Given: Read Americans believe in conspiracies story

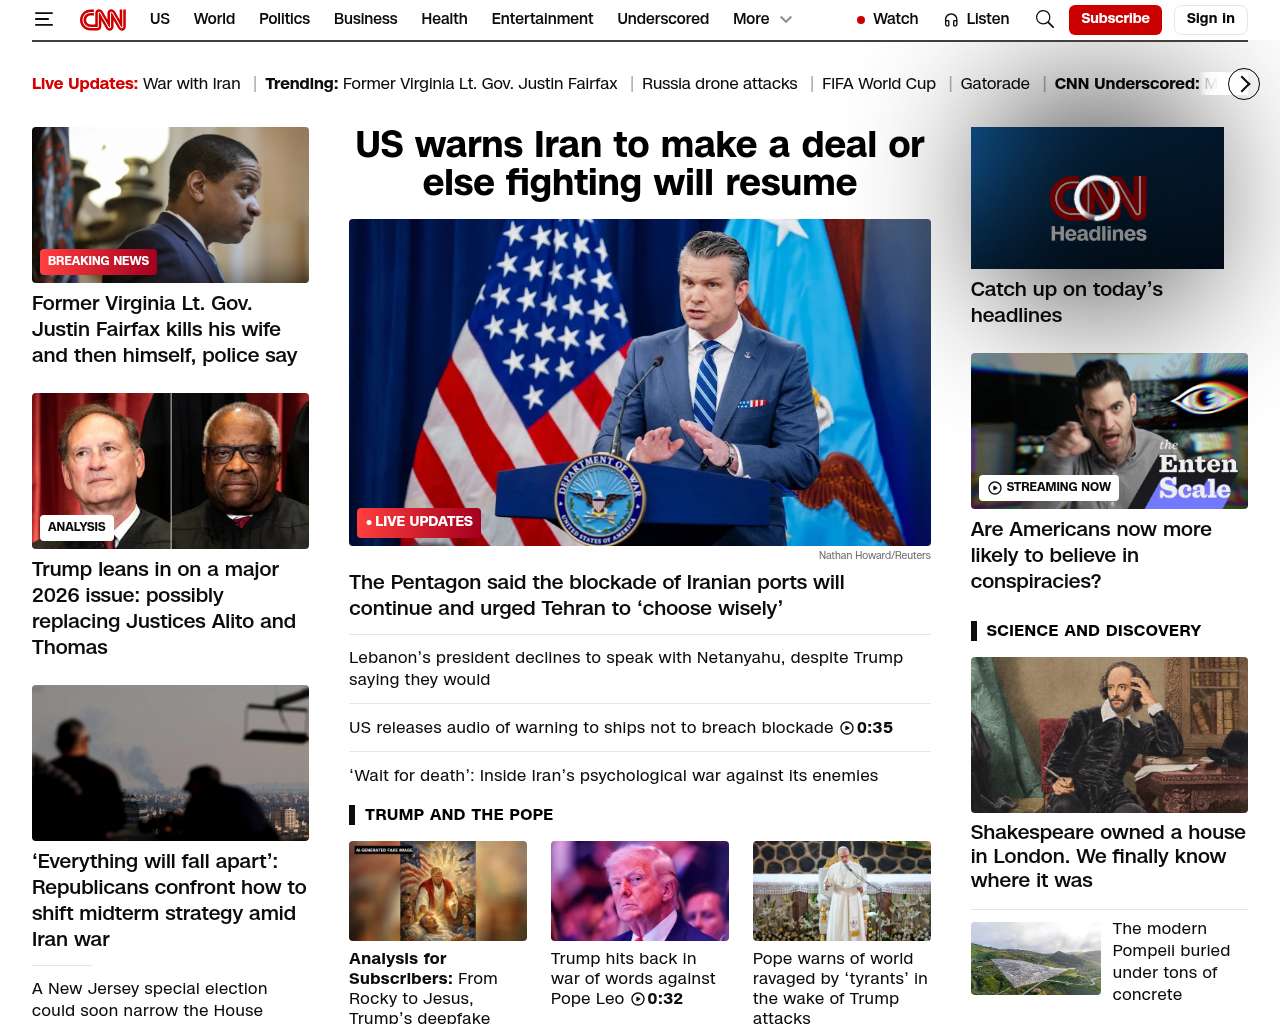Looking at the screenshot, I should [x=1091, y=556].
